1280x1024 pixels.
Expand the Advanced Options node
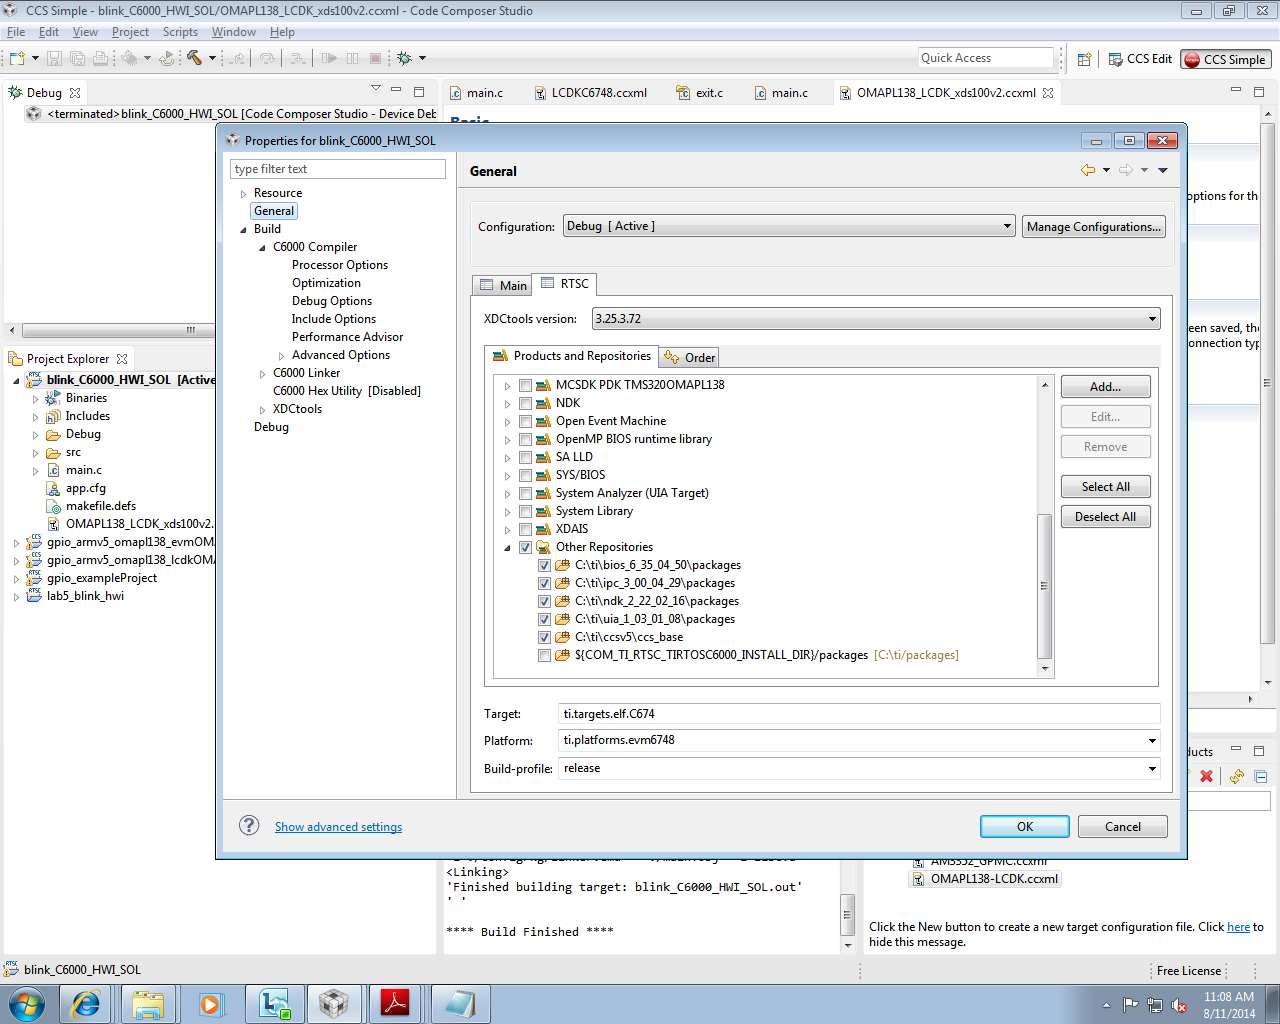(281, 356)
